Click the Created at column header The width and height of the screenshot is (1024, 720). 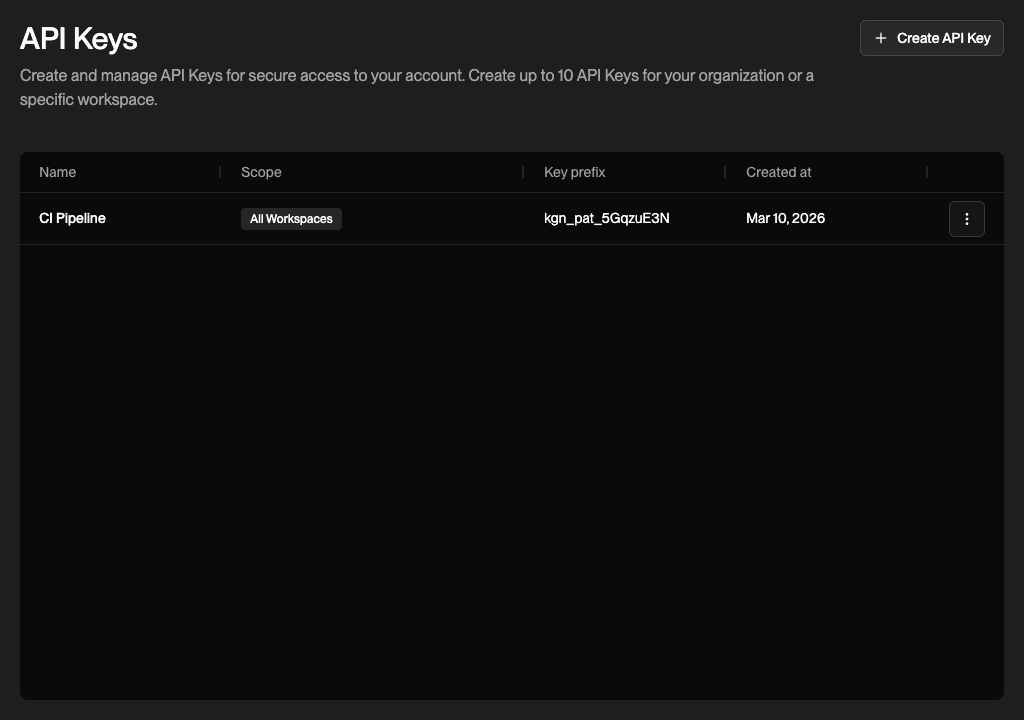click(778, 172)
